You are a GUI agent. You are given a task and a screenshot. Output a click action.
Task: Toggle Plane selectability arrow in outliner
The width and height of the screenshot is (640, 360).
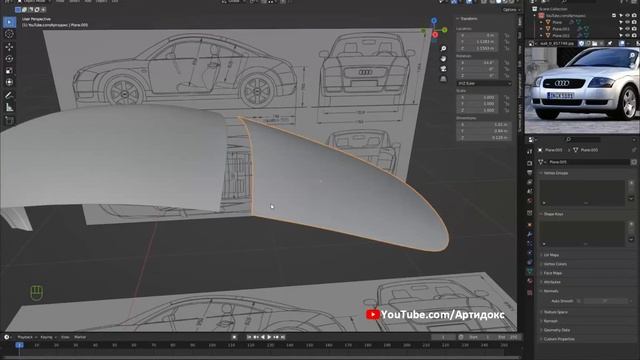click(621, 22)
